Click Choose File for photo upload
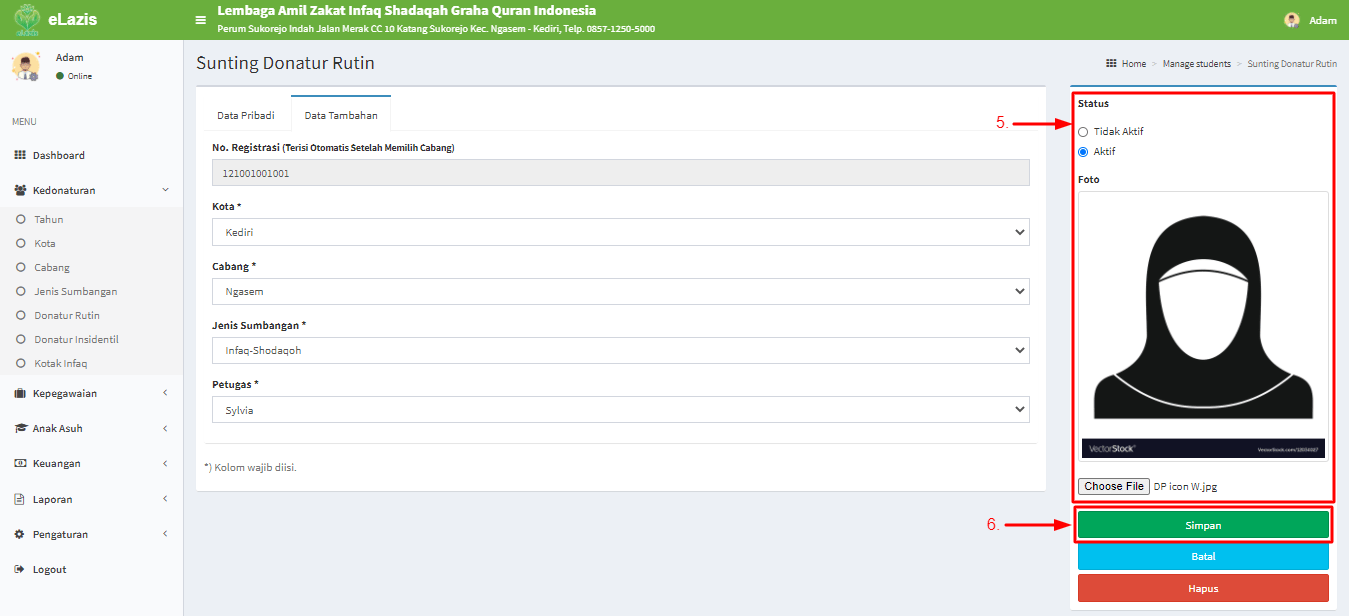The image size is (1349, 616). click(1114, 486)
